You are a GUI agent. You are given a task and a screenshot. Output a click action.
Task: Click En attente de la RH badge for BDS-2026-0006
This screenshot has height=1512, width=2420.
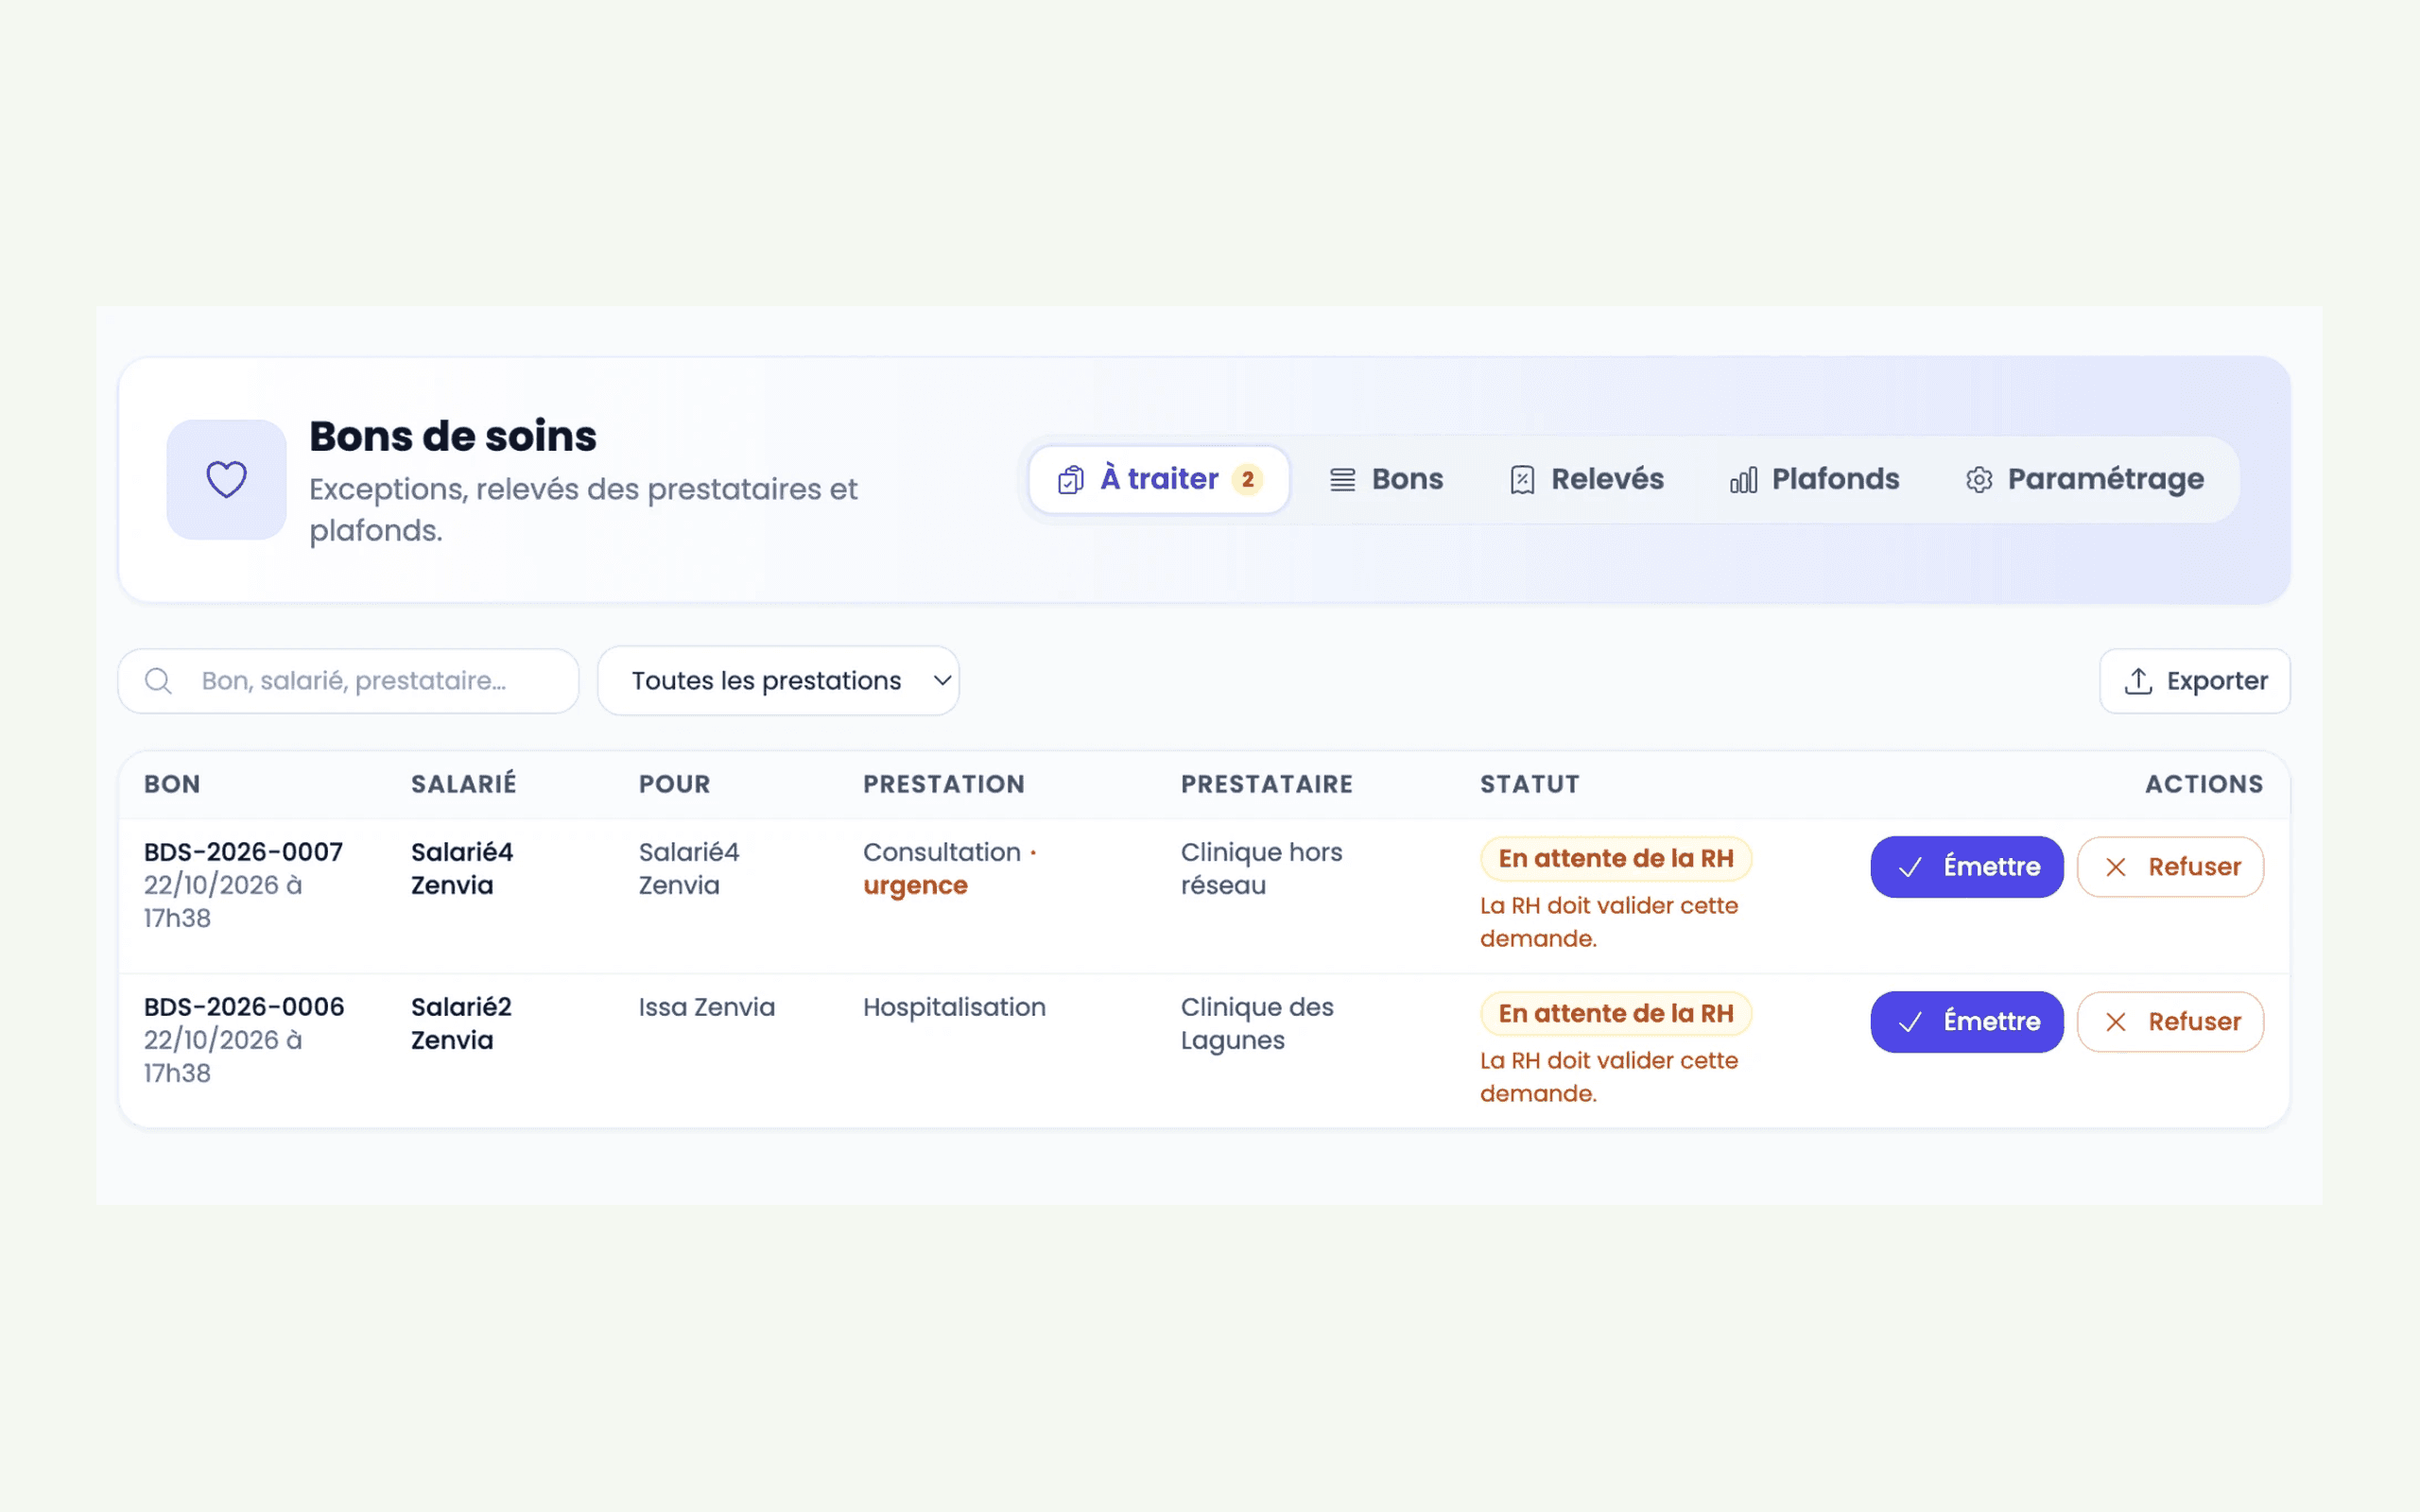(1616, 1014)
